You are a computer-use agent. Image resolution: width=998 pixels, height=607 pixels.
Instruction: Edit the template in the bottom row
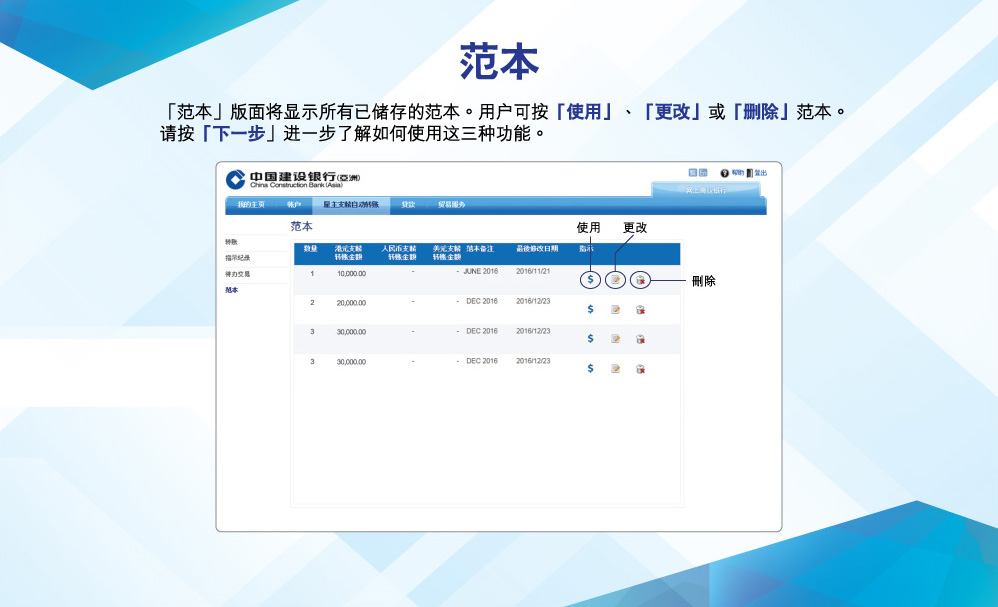click(x=616, y=369)
